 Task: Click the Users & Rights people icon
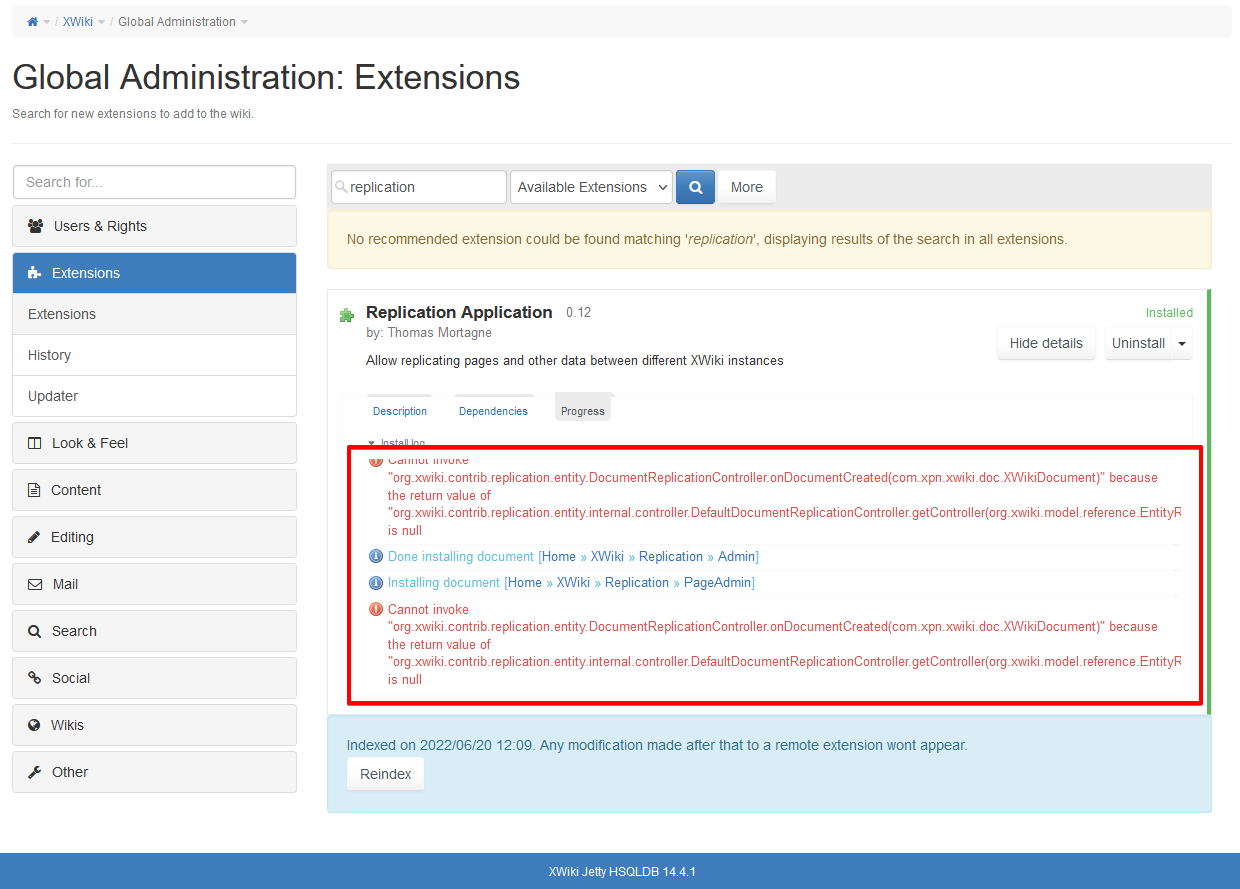pyautogui.click(x=36, y=226)
